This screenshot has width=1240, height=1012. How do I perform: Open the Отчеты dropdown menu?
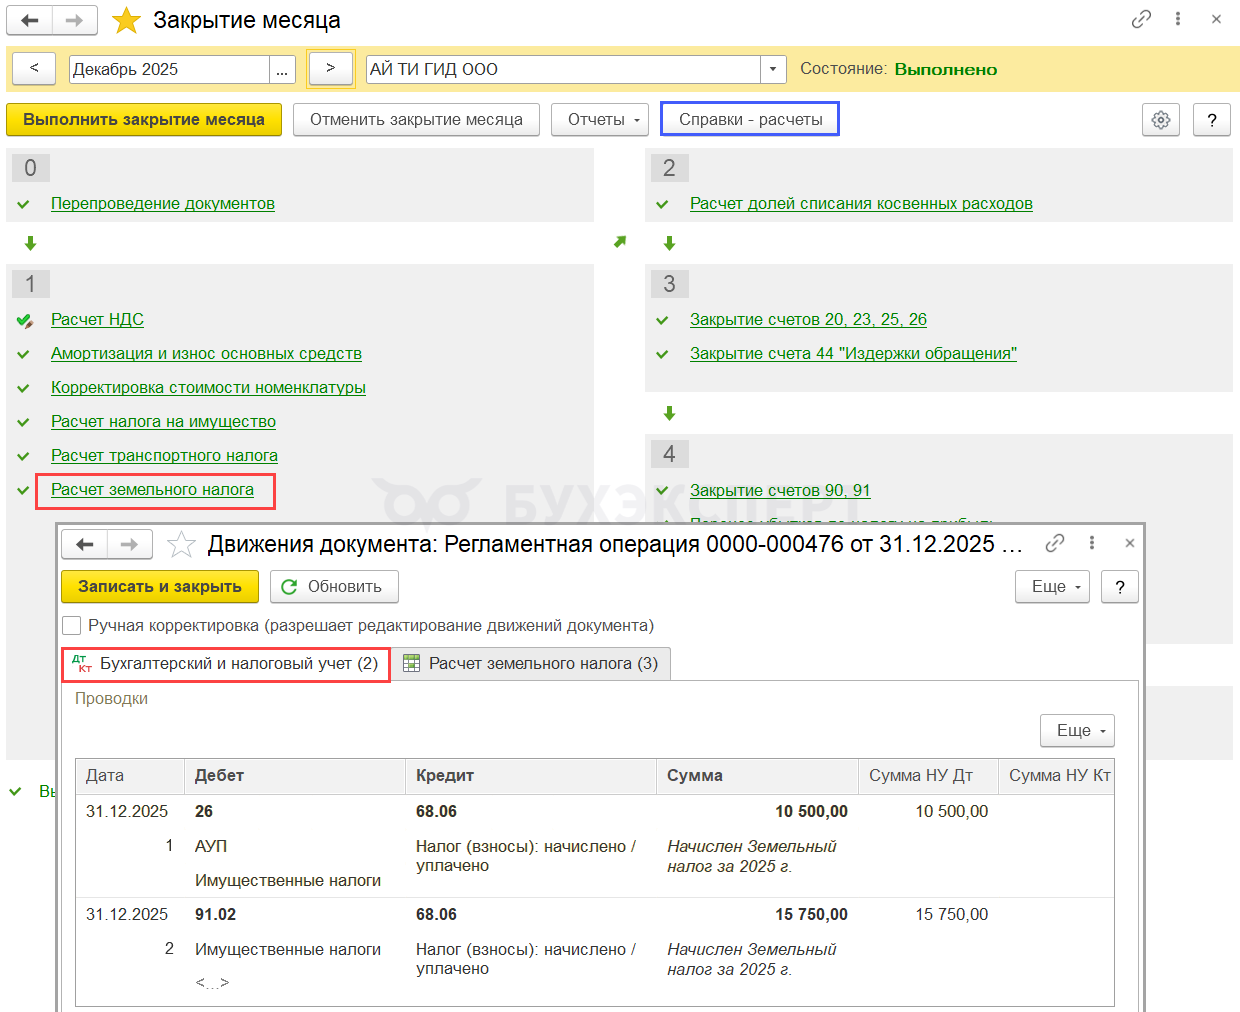coord(600,120)
